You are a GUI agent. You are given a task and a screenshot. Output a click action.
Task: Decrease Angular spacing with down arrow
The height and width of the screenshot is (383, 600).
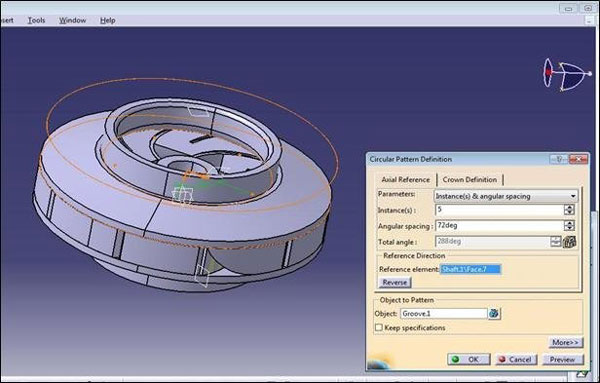tap(569, 228)
